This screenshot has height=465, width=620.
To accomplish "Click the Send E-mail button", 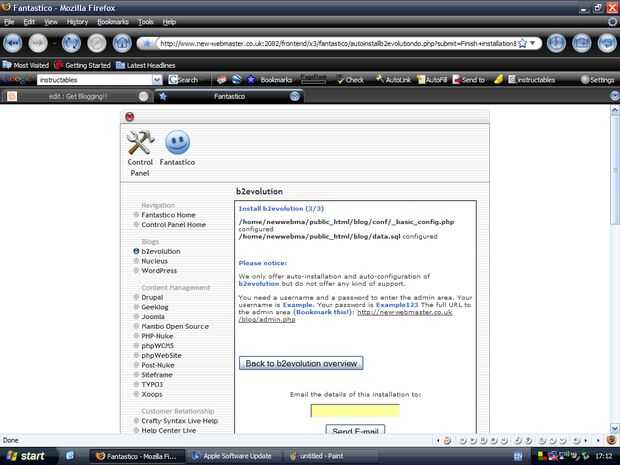I will (355, 429).
